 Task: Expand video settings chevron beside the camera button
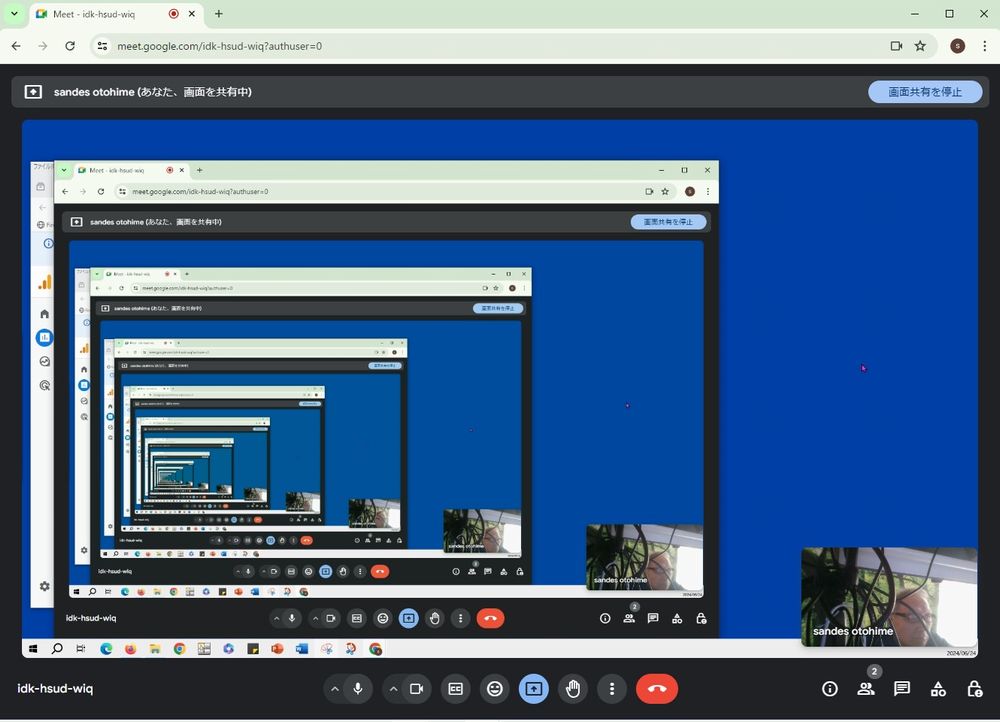pyautogui.click(x=393, y=689)
